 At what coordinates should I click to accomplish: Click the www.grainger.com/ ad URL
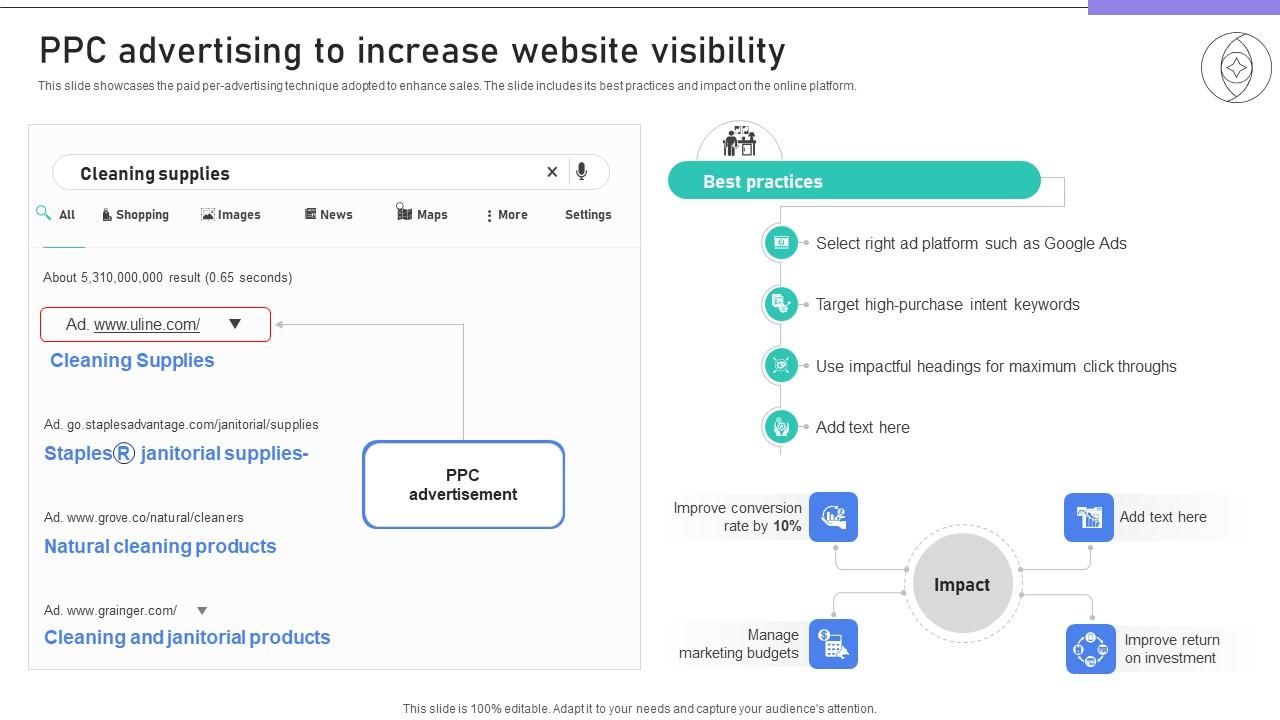pos(122,611)
